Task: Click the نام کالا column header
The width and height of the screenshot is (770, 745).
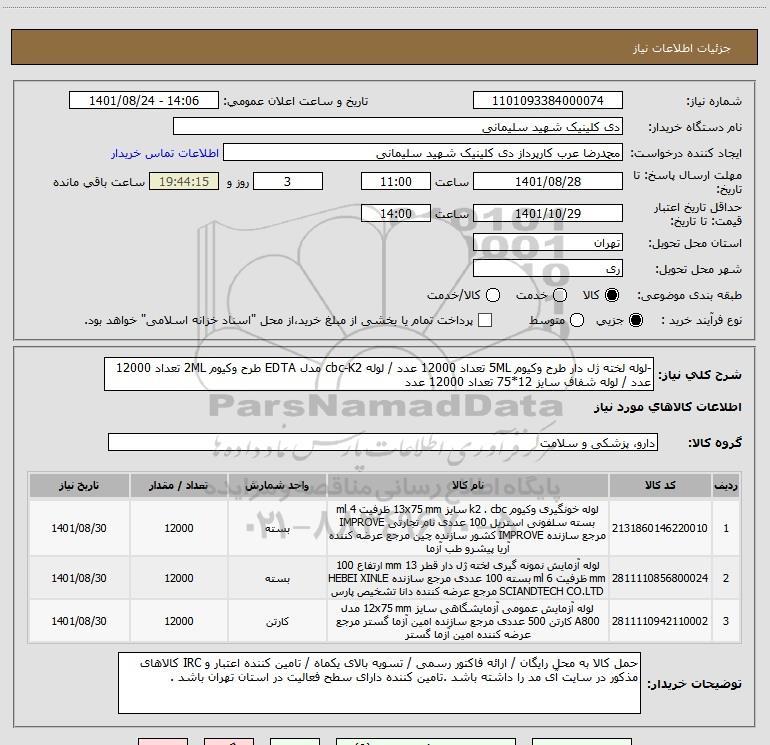Action: coord(468,486)
